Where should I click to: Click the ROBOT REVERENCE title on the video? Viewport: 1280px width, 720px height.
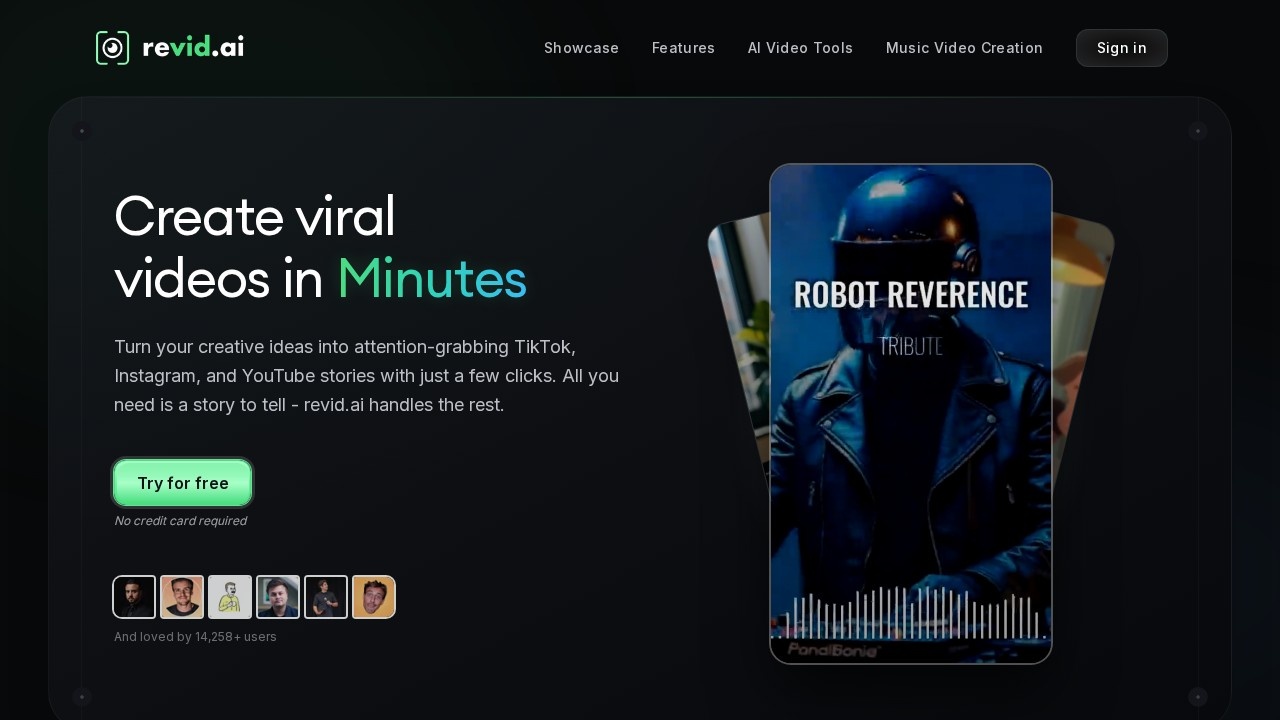(x=911, y=295)
